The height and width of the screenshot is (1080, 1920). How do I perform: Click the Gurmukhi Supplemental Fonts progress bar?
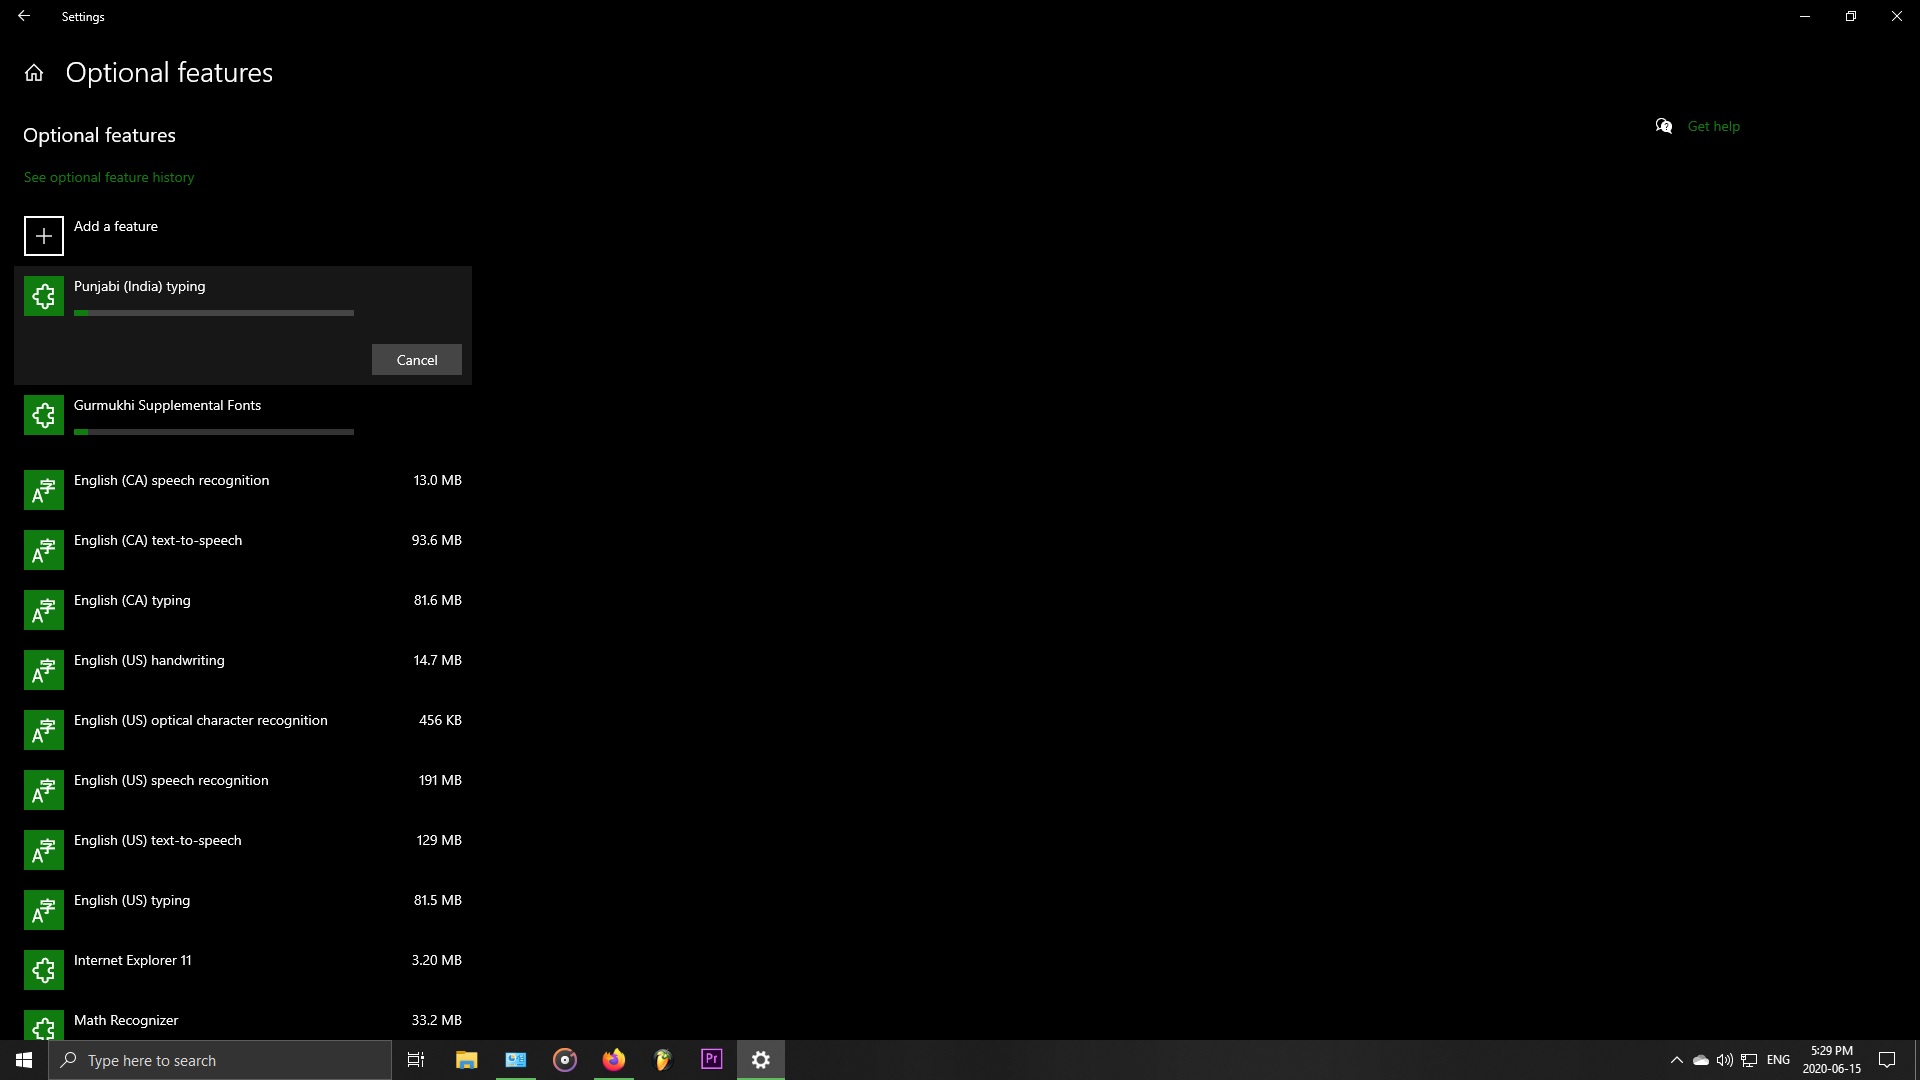coord(213,432)
